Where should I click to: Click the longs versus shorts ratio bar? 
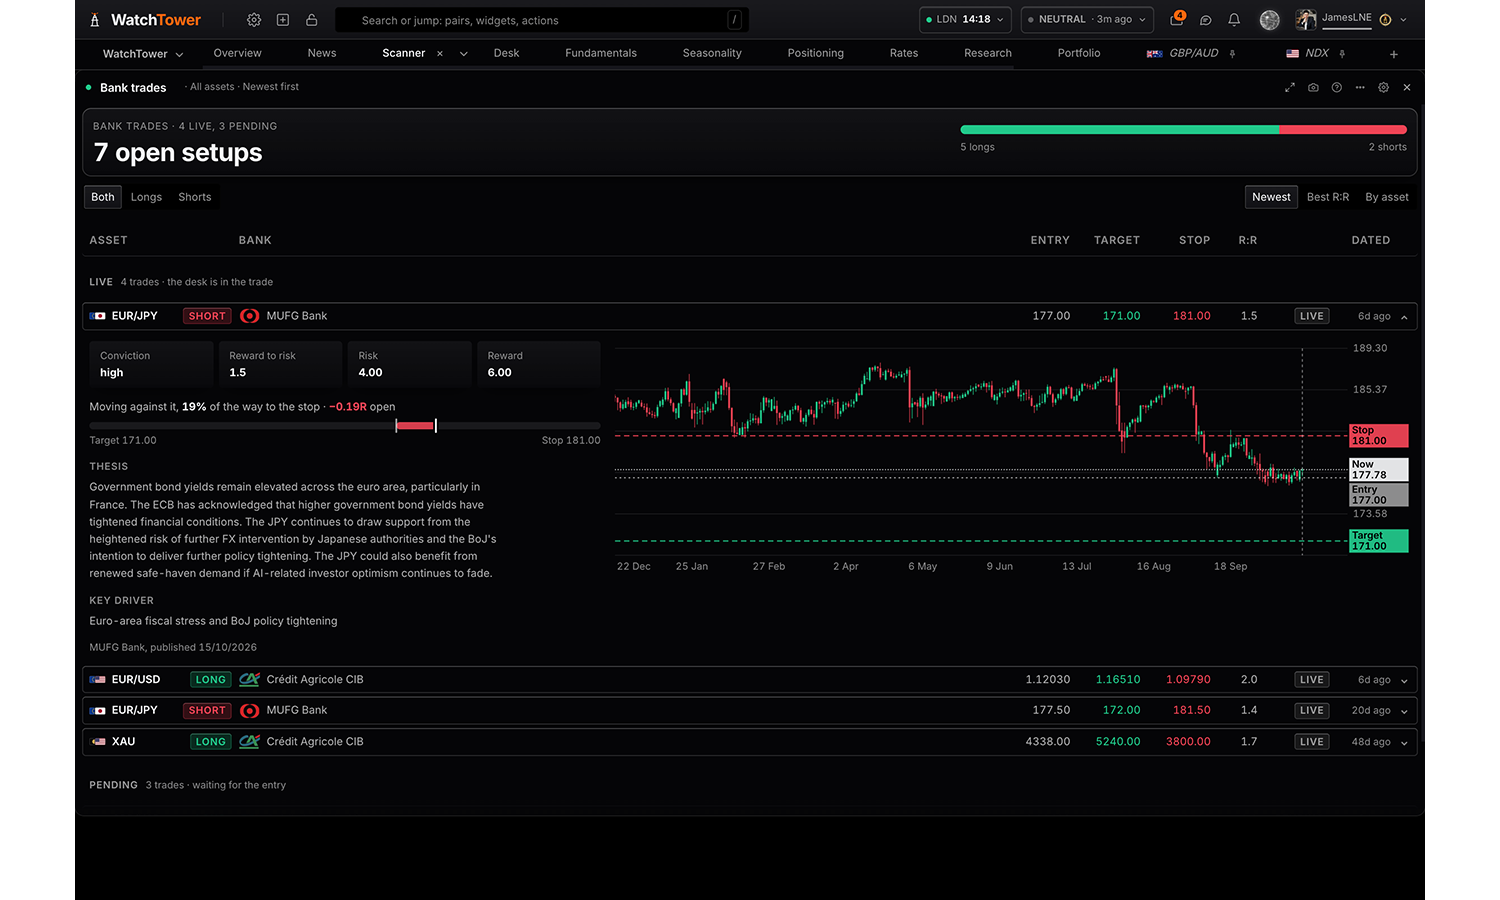coord(1183,130)
